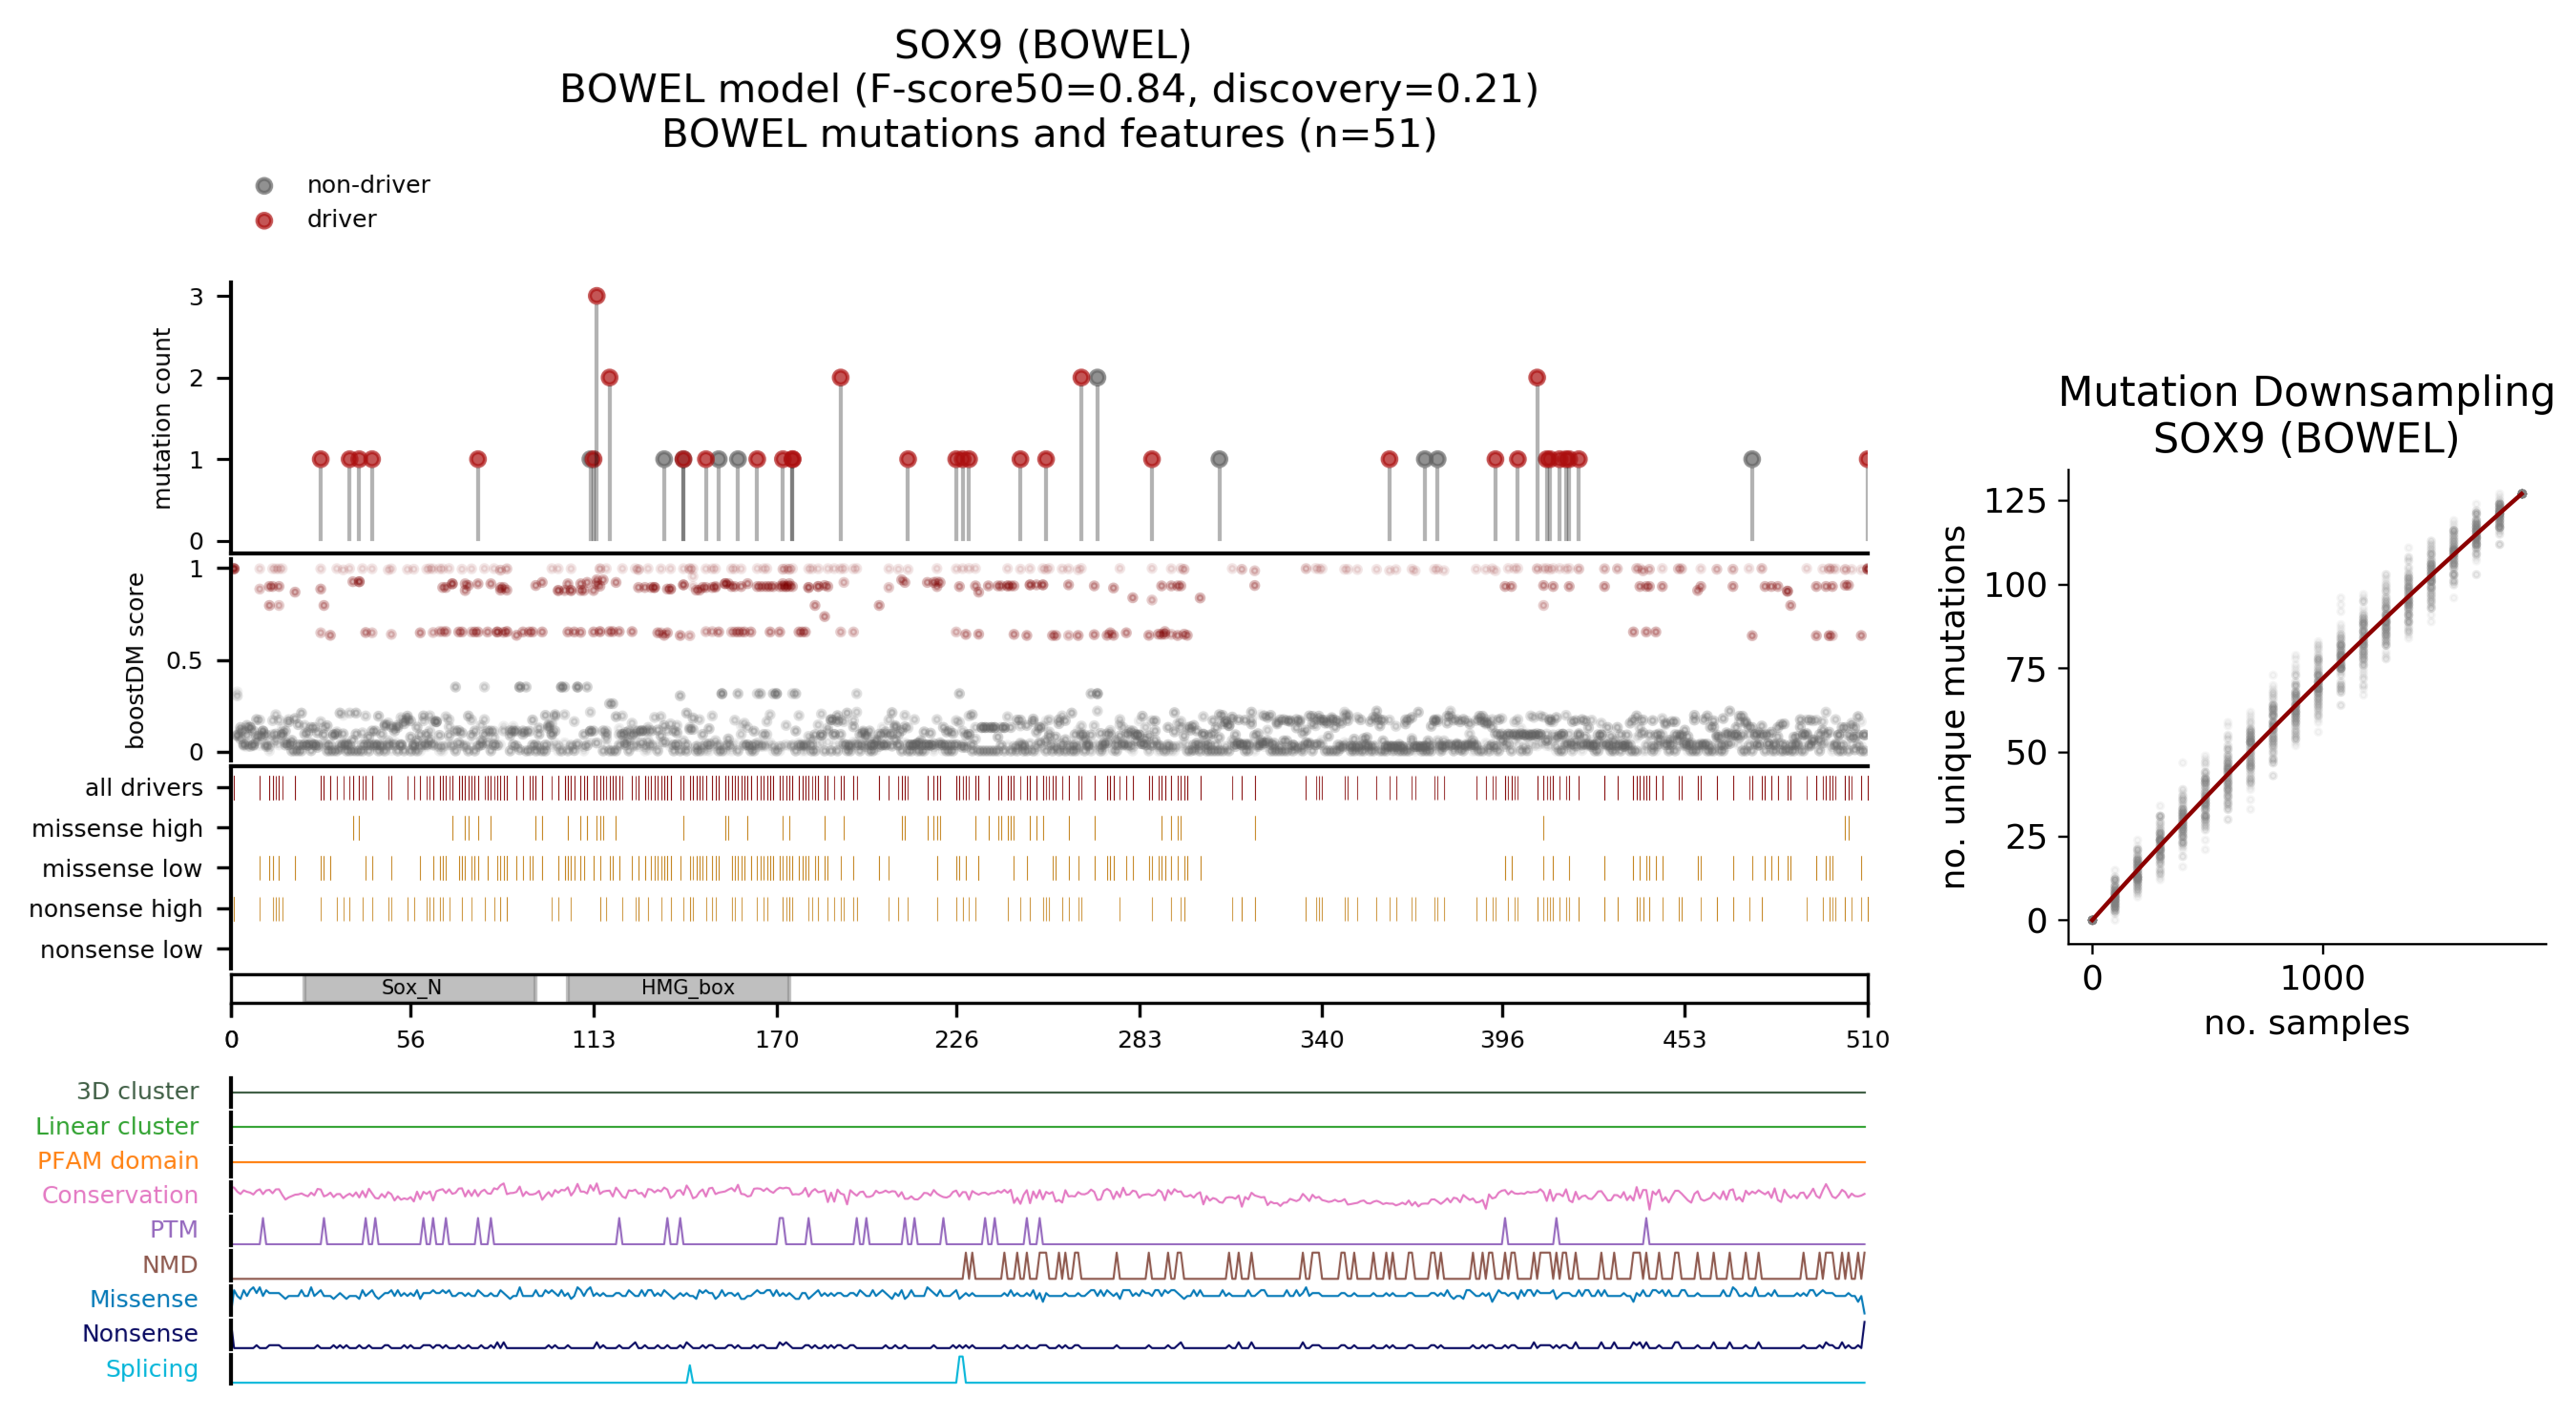The image size is (2576, 1416).
Task: Click the 'all drivers' track label
Action: (x=144, y=788)
